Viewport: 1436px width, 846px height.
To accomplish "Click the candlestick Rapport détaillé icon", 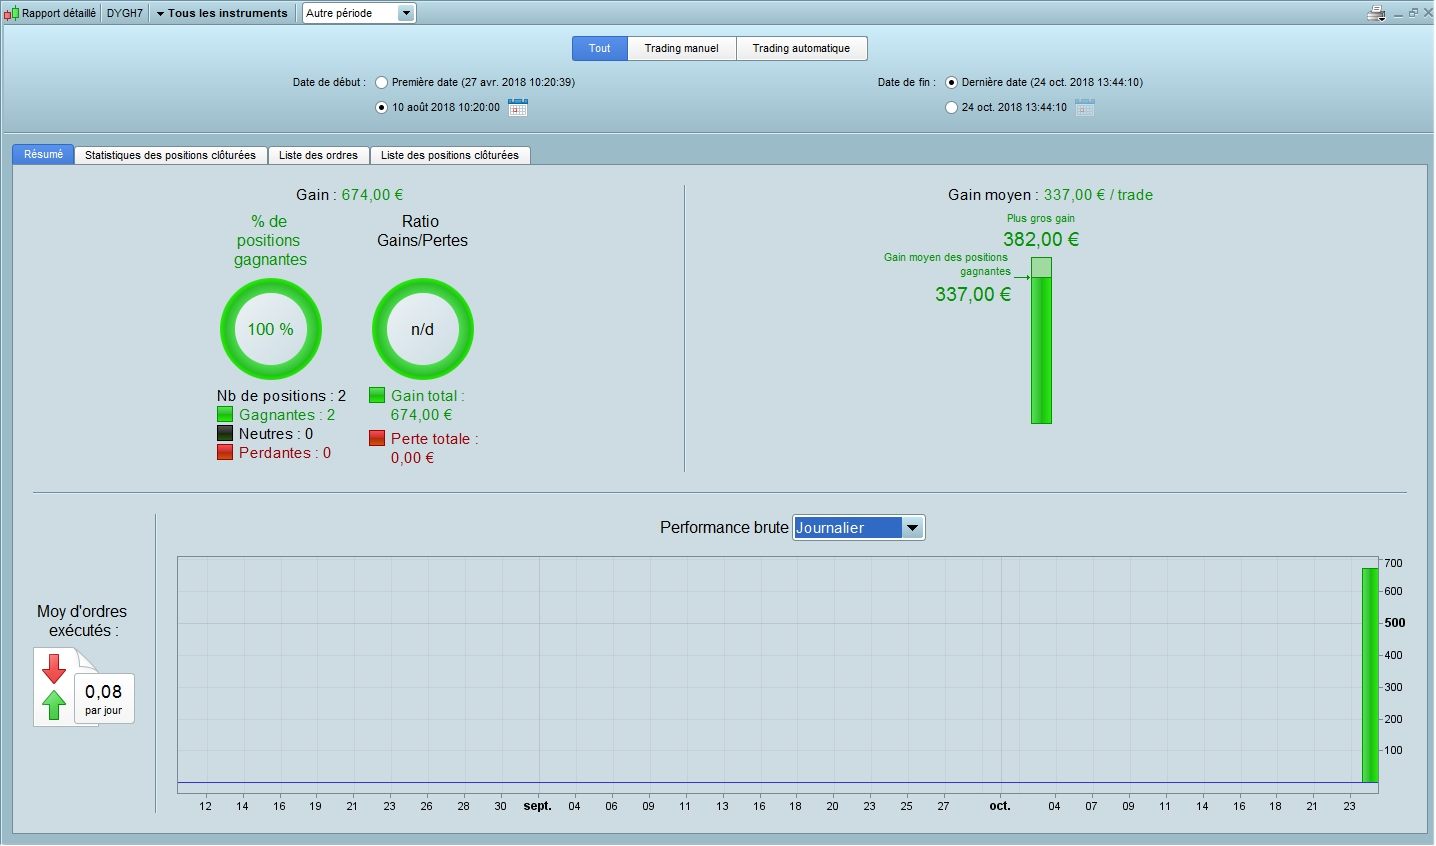I will click(x=12, y=14).
